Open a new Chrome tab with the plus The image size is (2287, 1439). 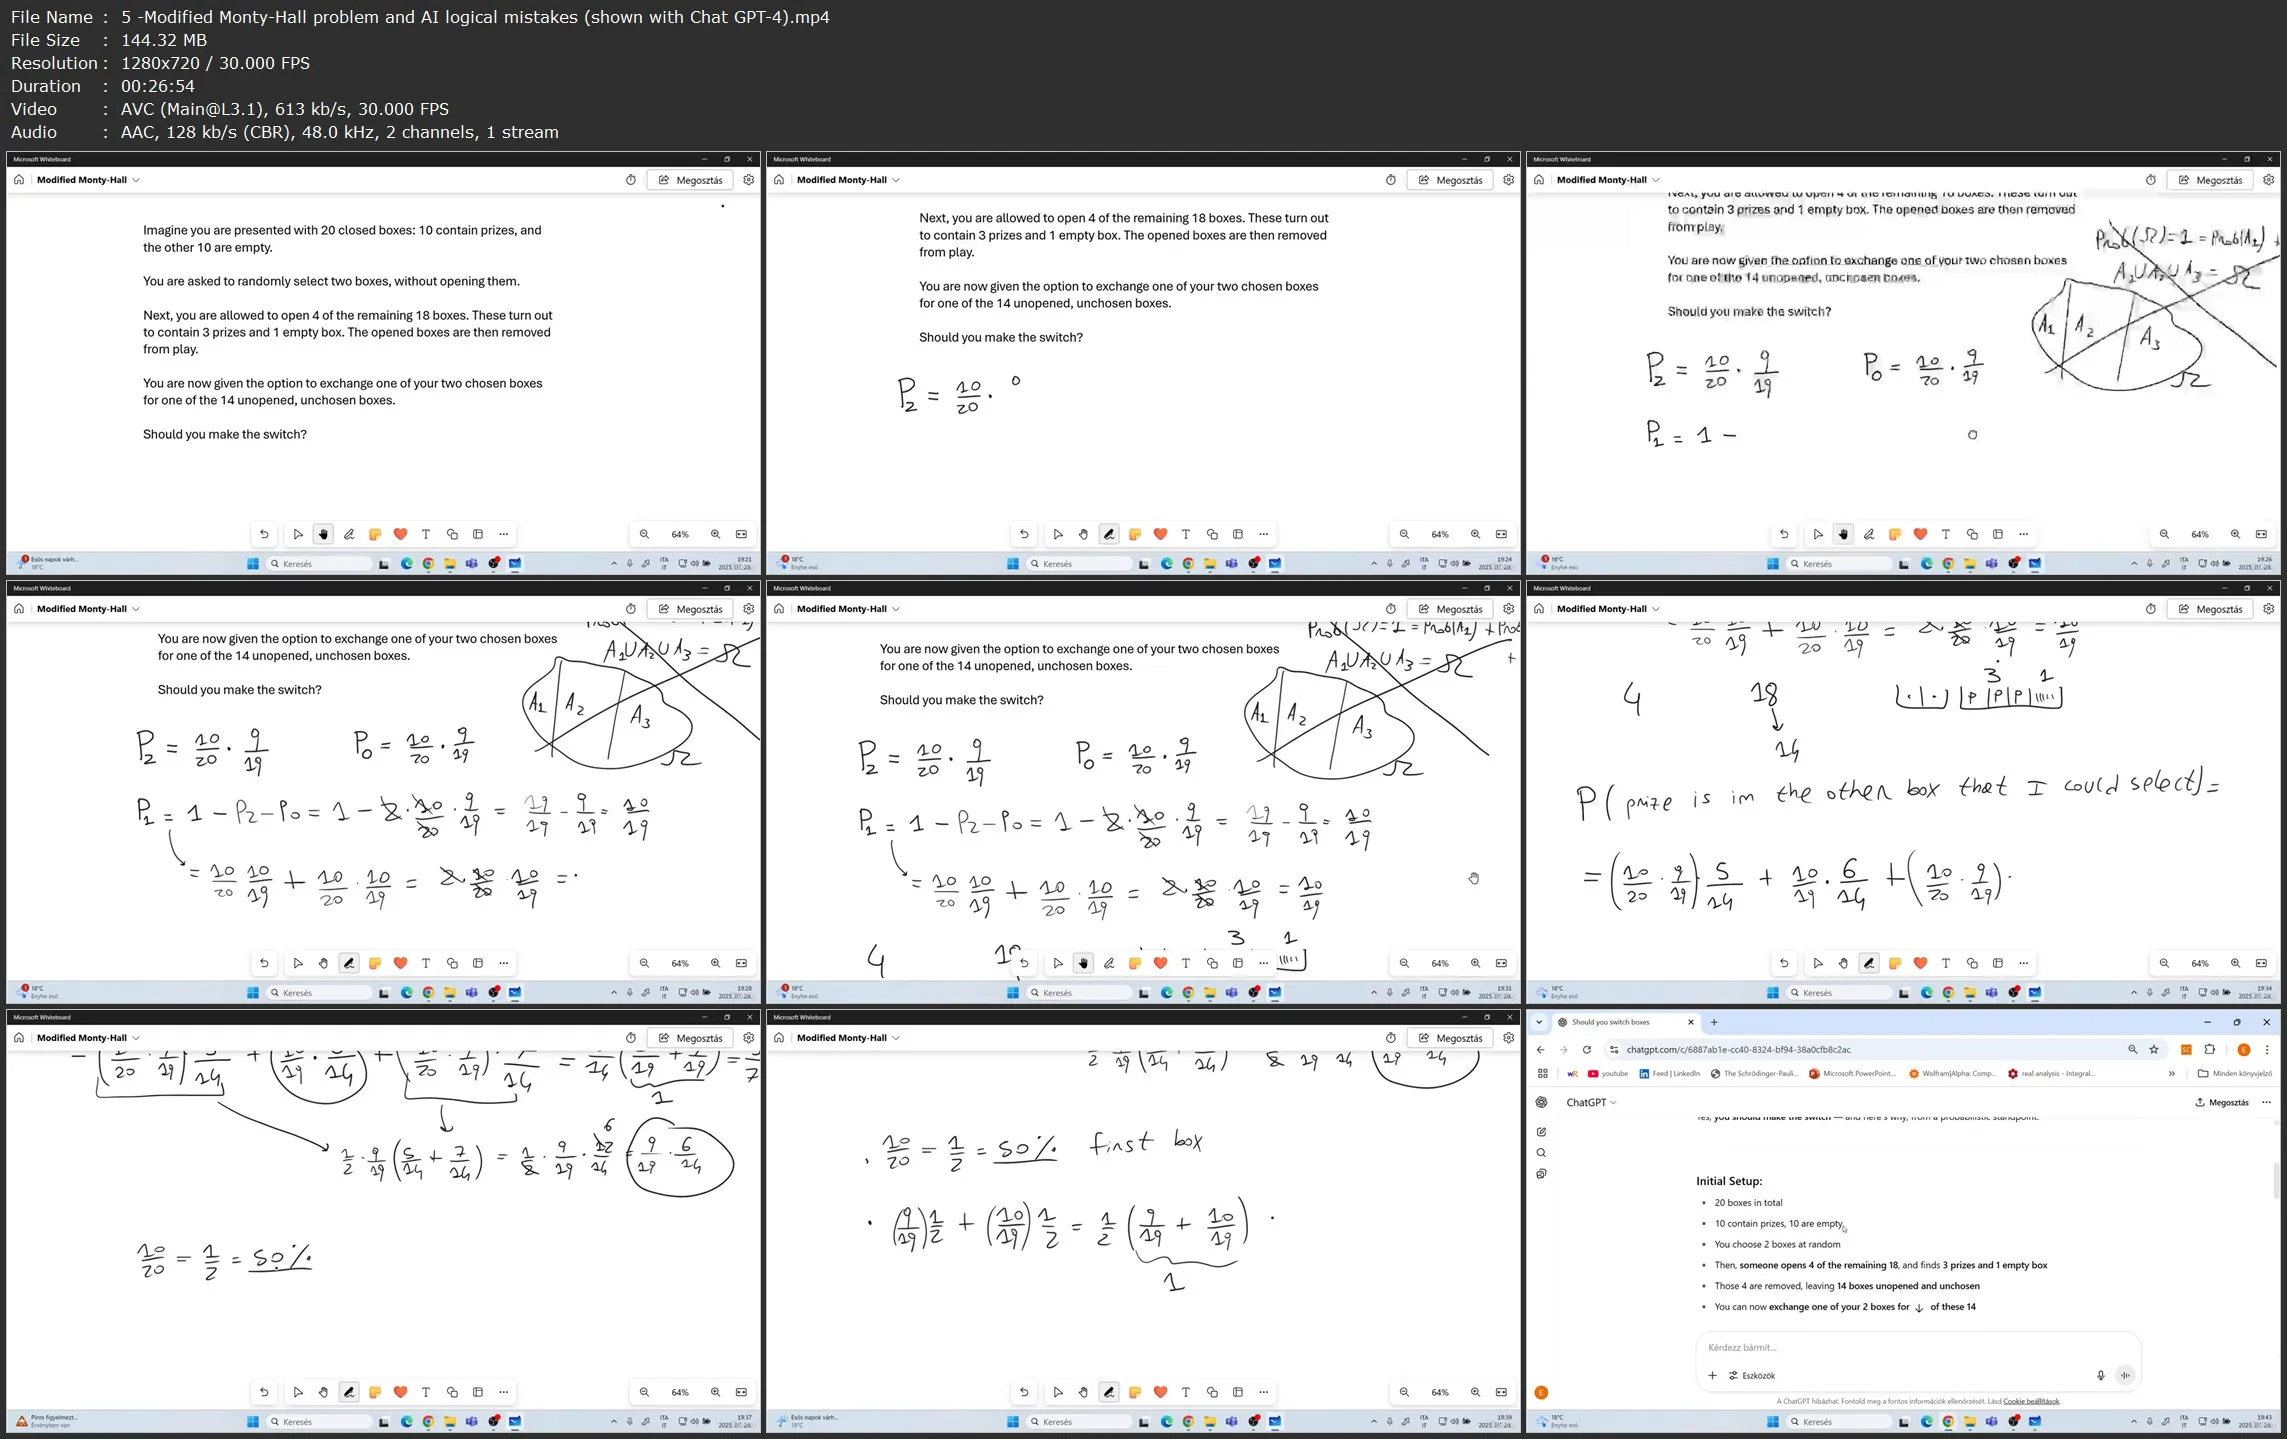point(1714,1022)
